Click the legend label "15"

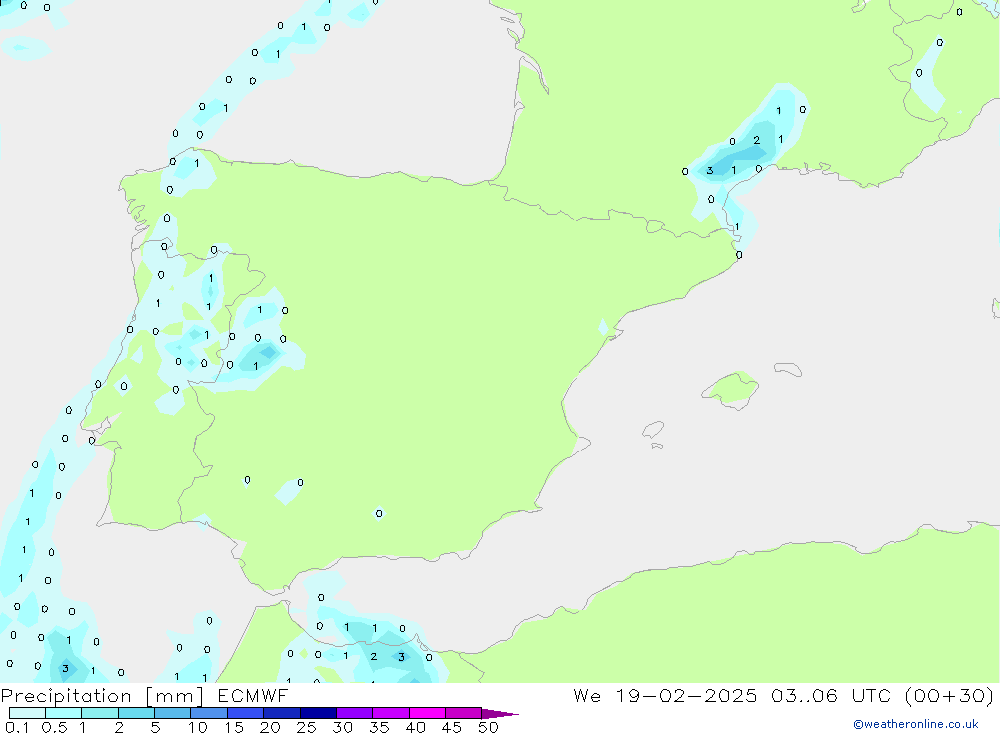tap(234, 727)
